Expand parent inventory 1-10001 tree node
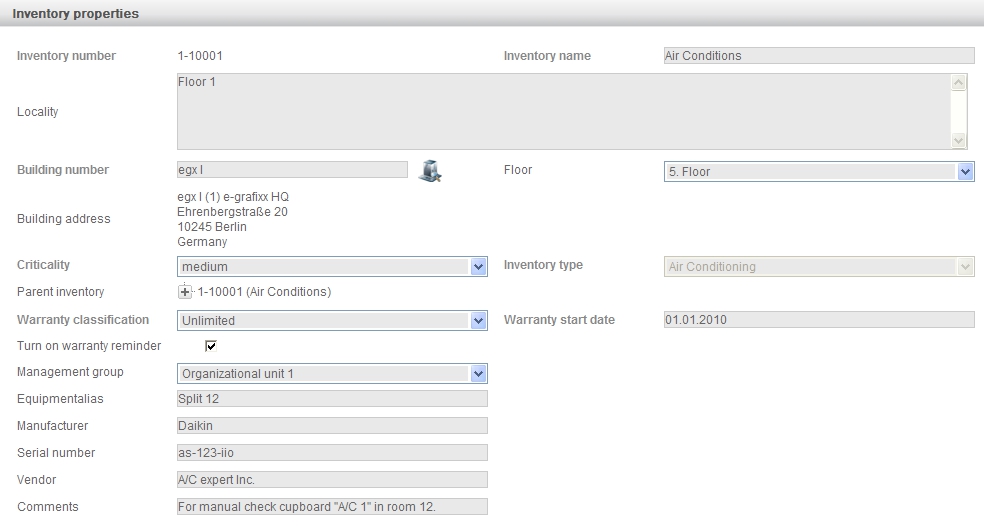Image resolution: width=984 pixels, height=532 pixels. [x=184, y=292]
